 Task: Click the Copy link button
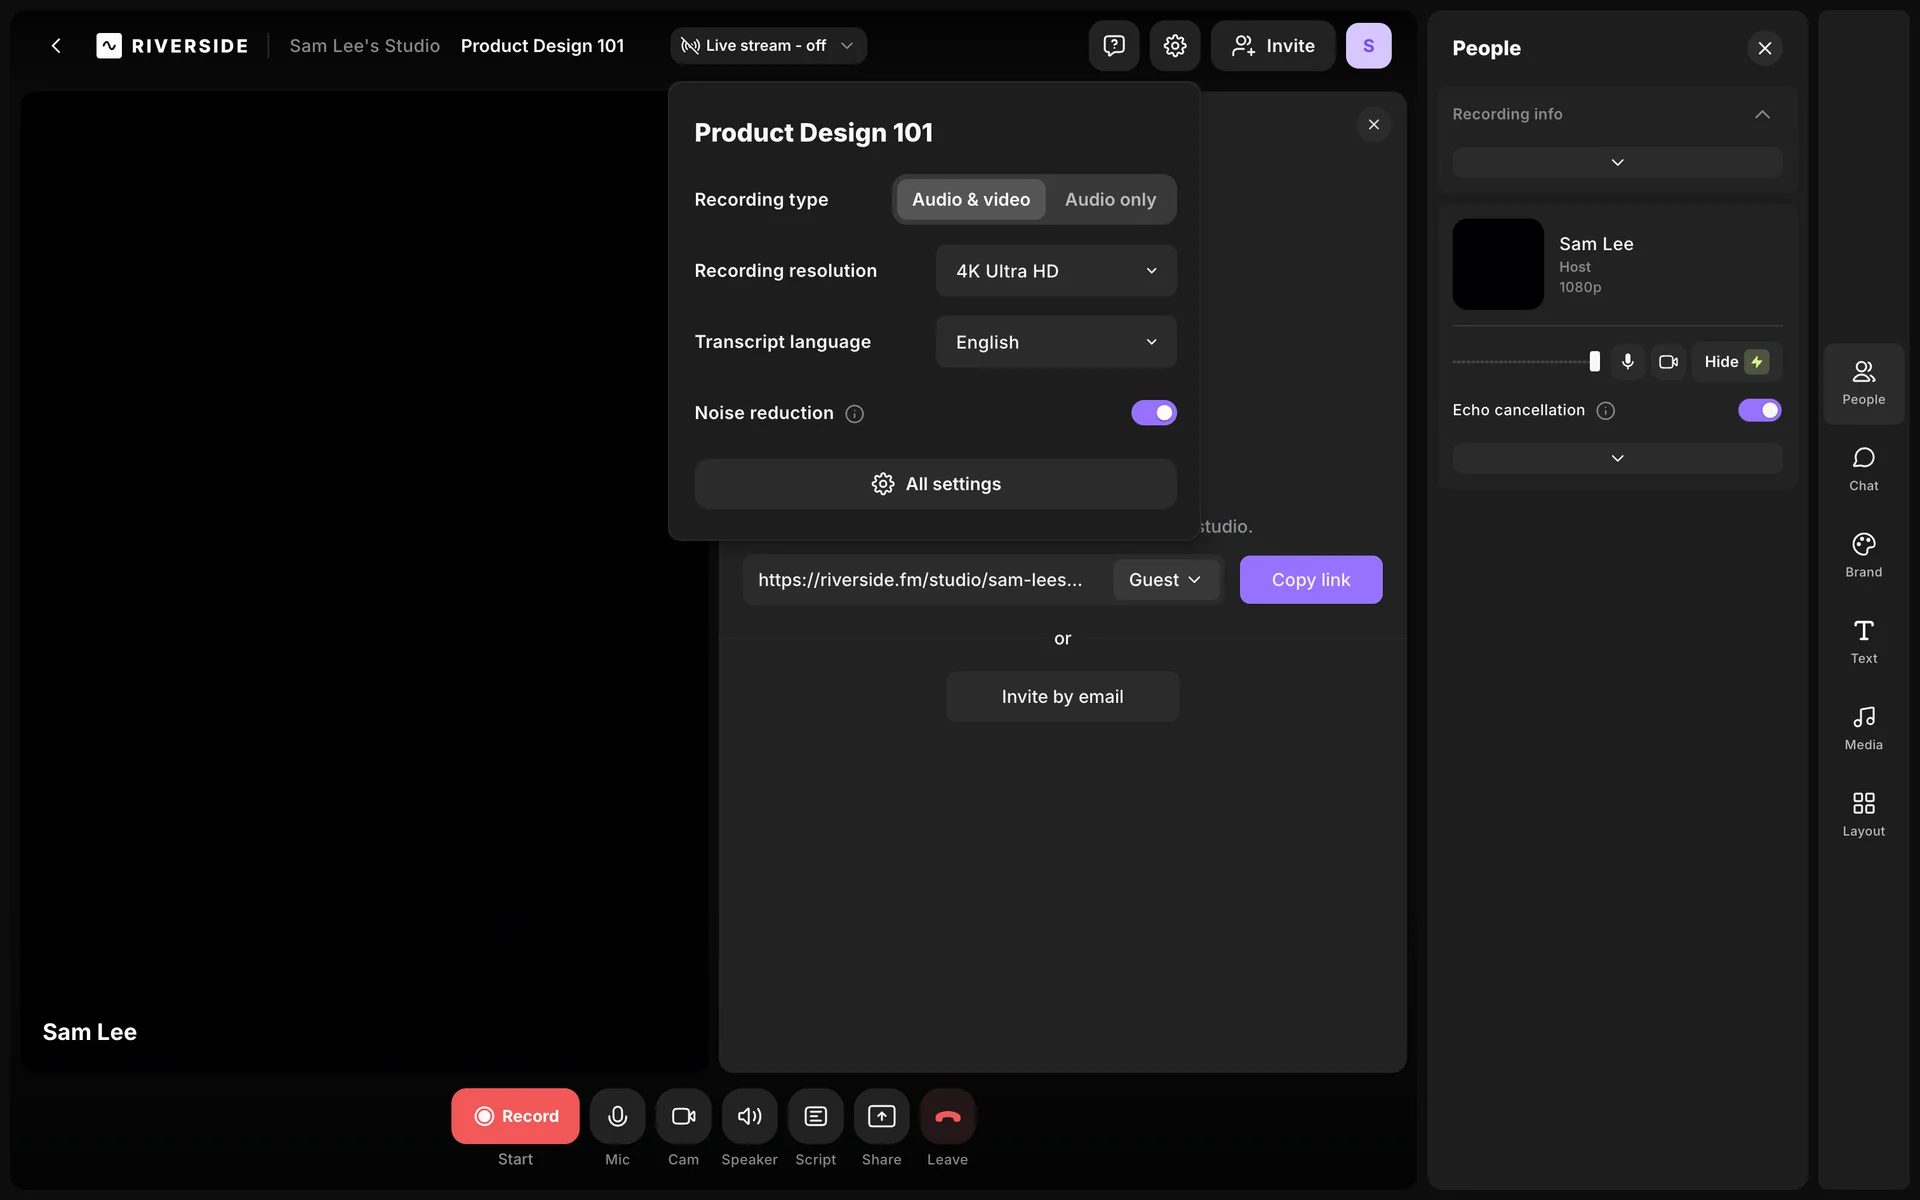click(1310, 580)
